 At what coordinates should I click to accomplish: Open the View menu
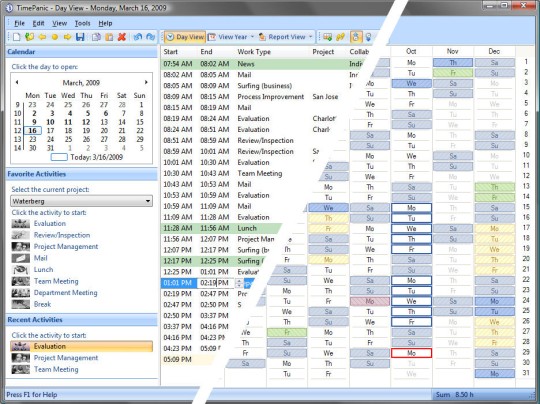[60, 23]
